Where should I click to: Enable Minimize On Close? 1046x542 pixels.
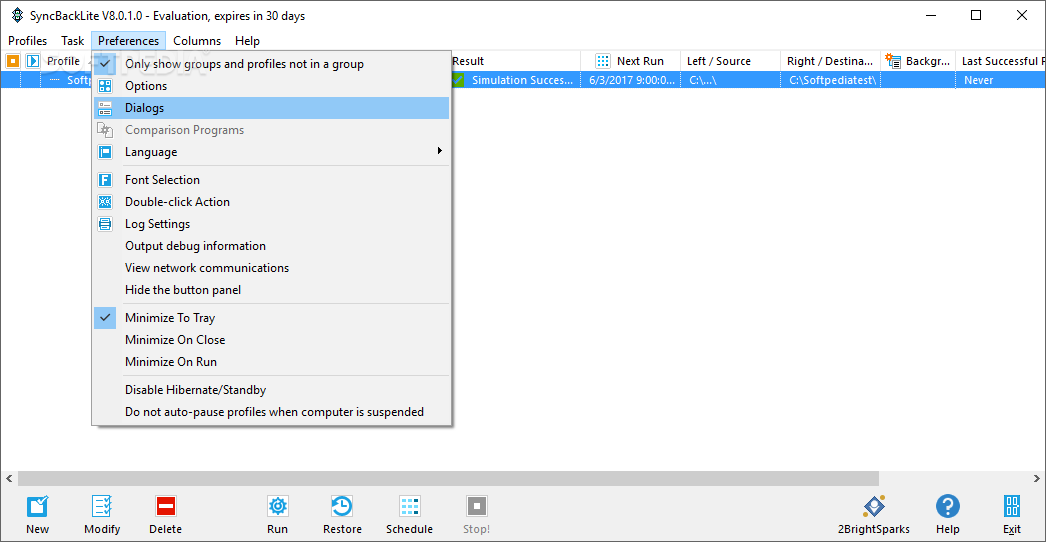(271, 340)
